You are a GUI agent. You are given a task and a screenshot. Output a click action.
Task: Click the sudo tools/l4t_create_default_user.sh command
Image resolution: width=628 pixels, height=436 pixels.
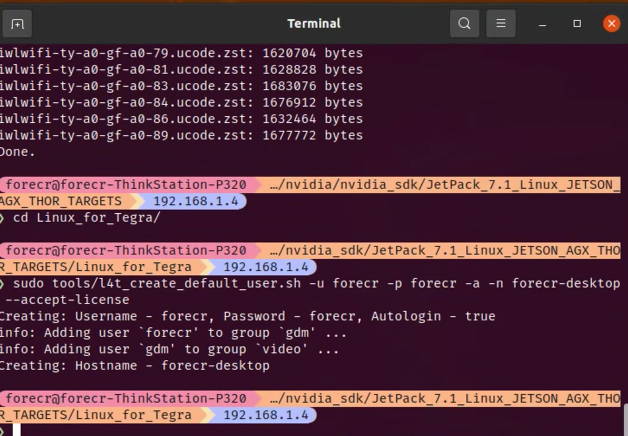[316, 283]
